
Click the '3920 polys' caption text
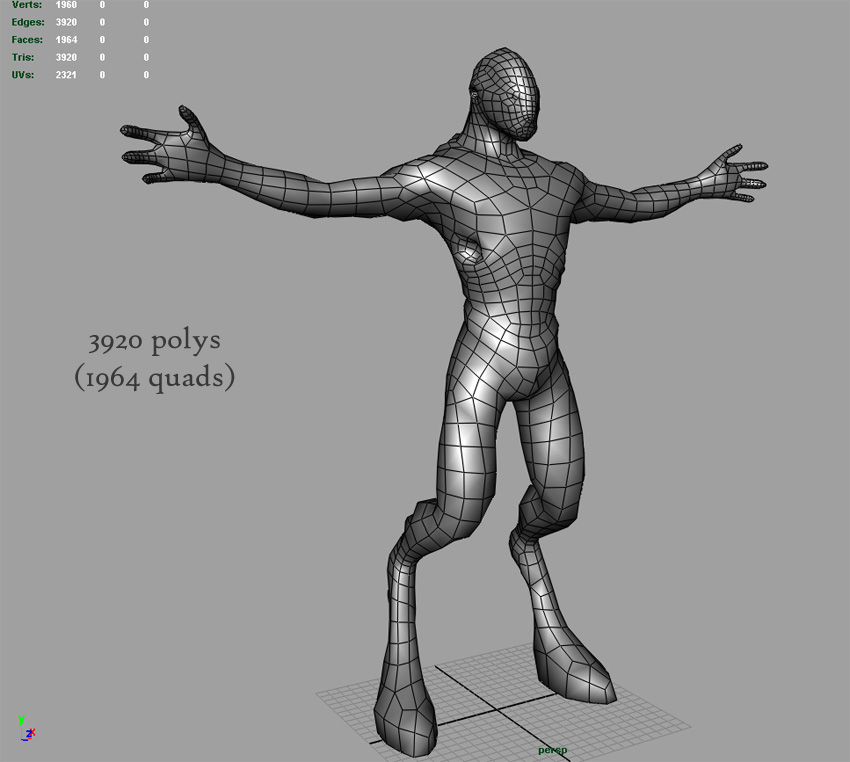pos(154,341)
